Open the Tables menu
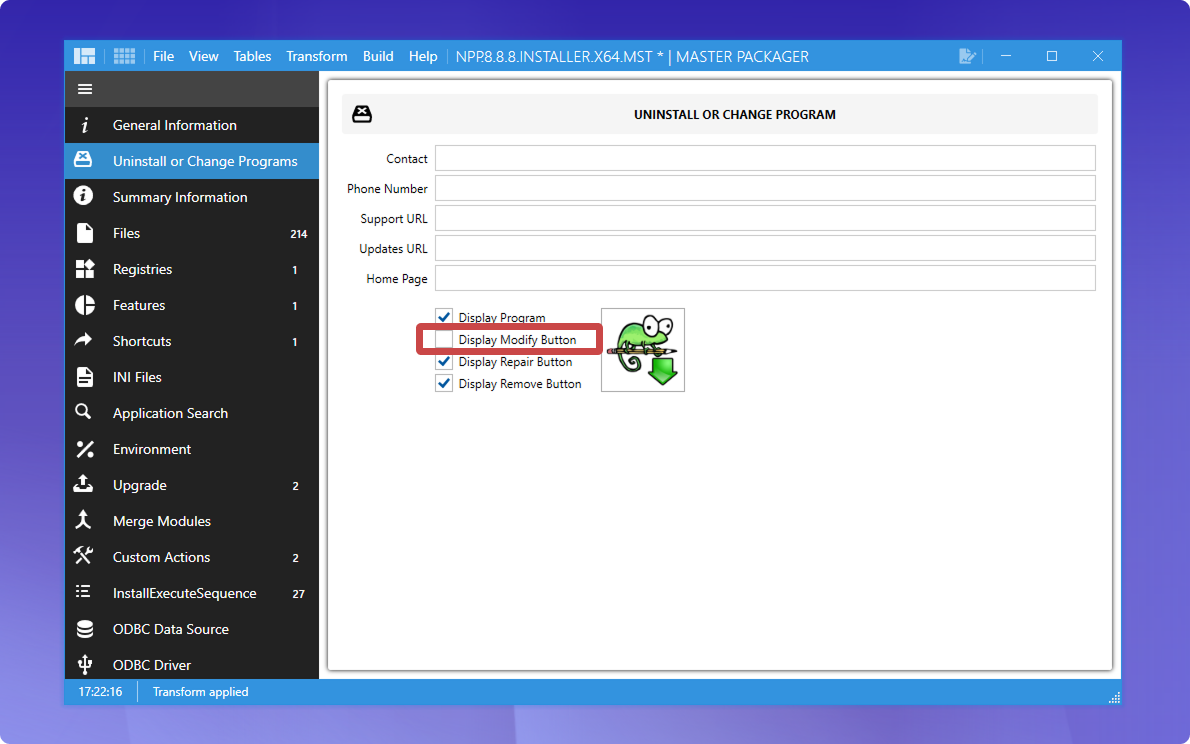This screenshot has width=1190, height=744. click(x=252, y=56)
